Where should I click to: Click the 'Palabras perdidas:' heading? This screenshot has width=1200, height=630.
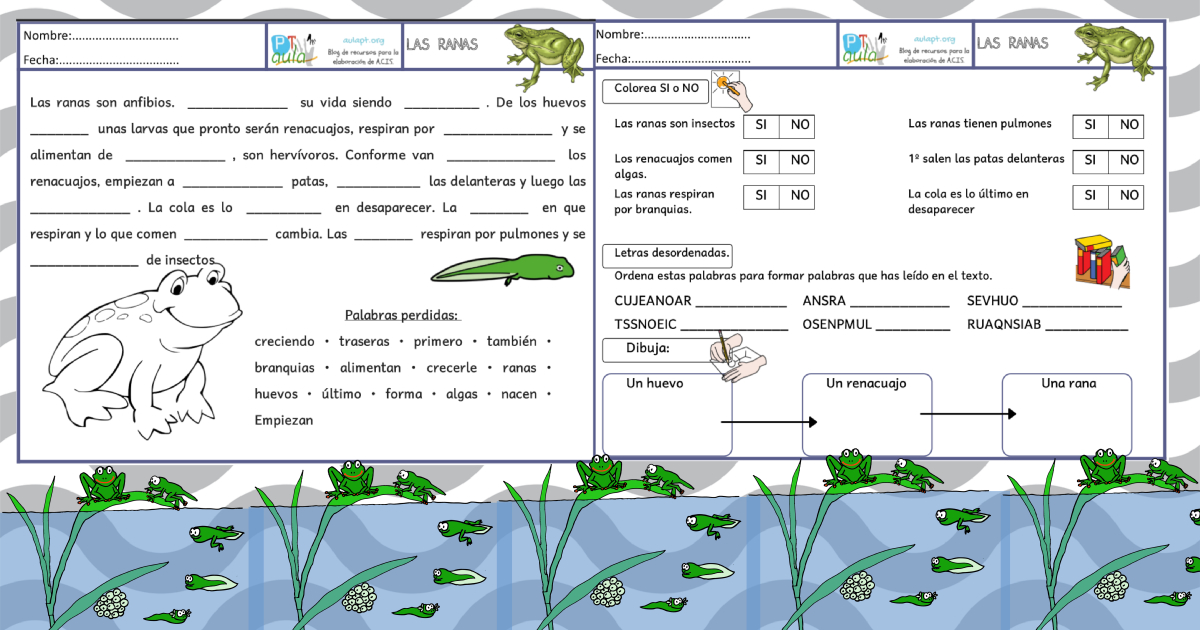pyautogui.click(x=402, y=315)
